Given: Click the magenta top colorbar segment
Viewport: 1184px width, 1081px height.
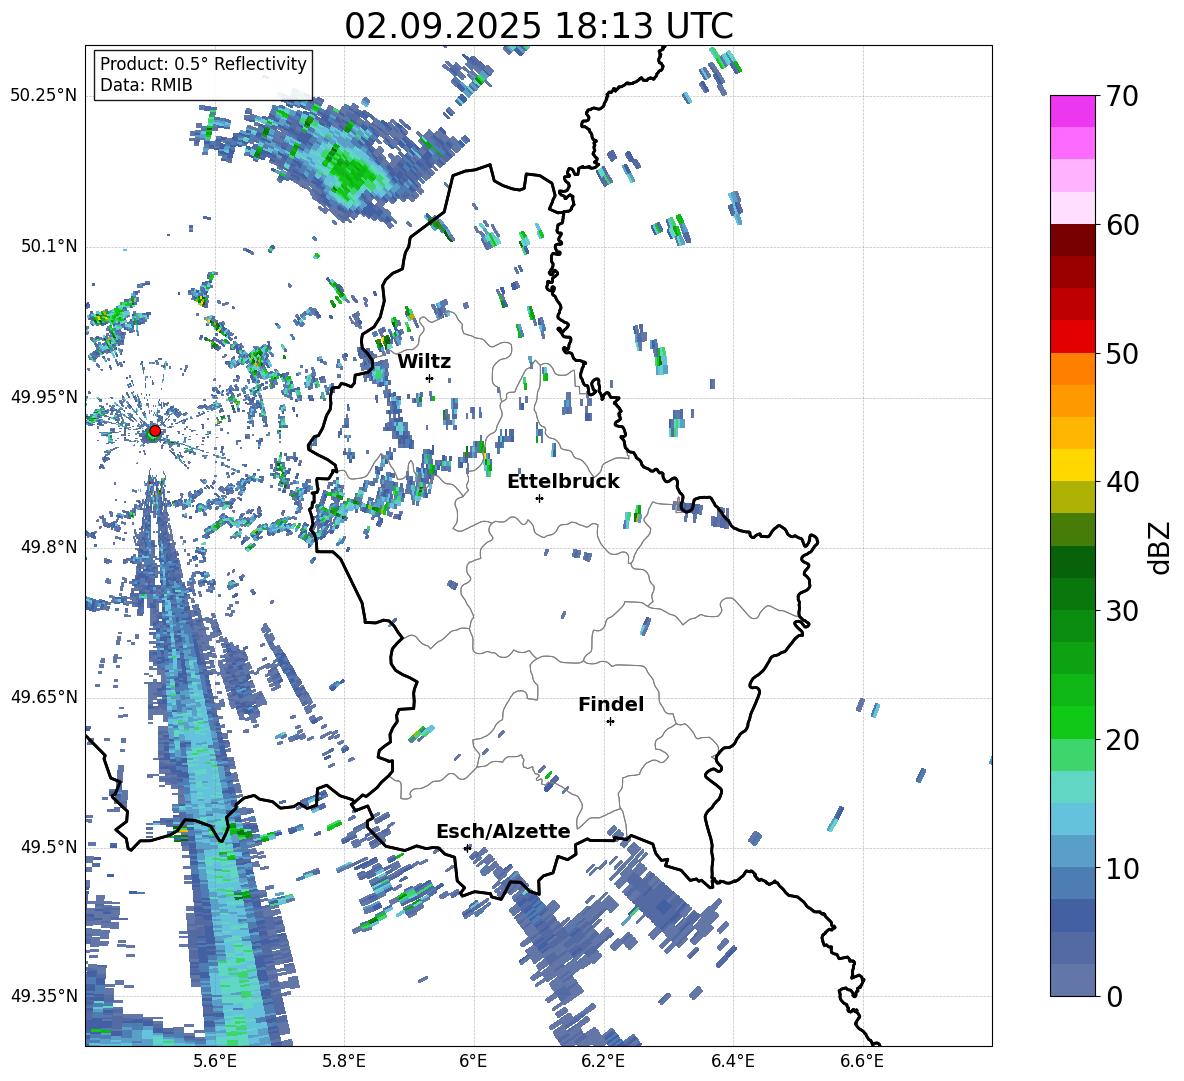Looking at the screenshot, I should (x=1072, y=111).
